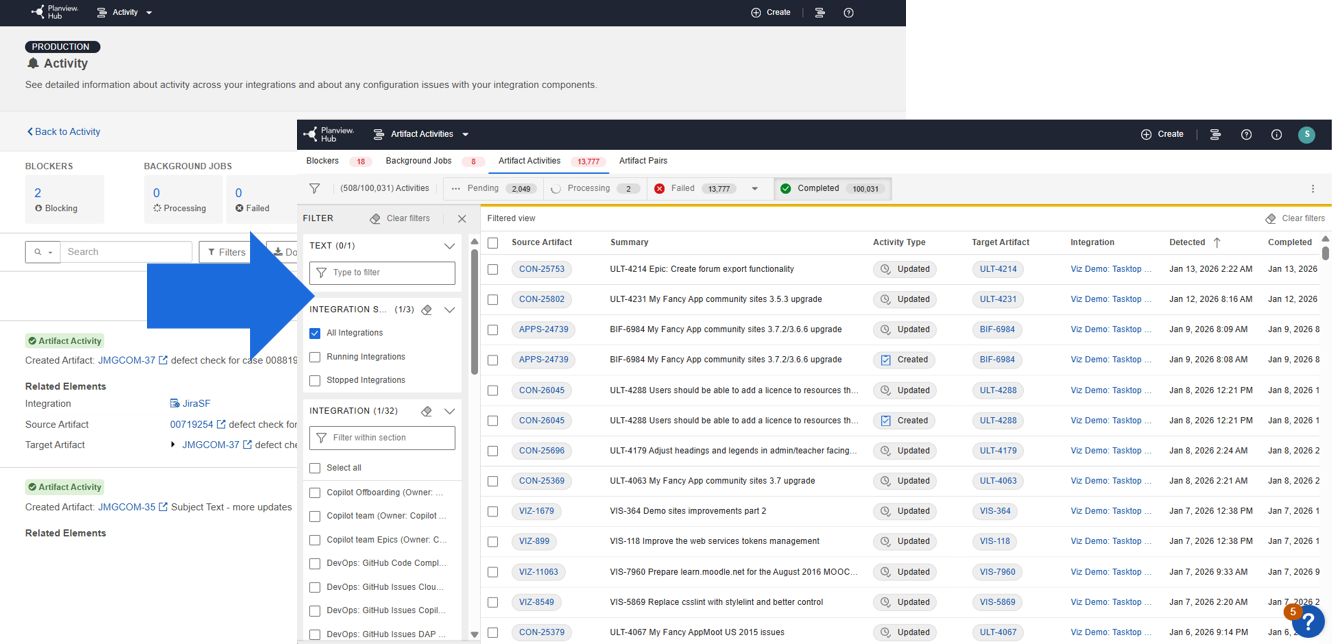Viewport: 1332px width, 644px height.
Task: Click the red Failed status icon
Action: tap(660, 188)
